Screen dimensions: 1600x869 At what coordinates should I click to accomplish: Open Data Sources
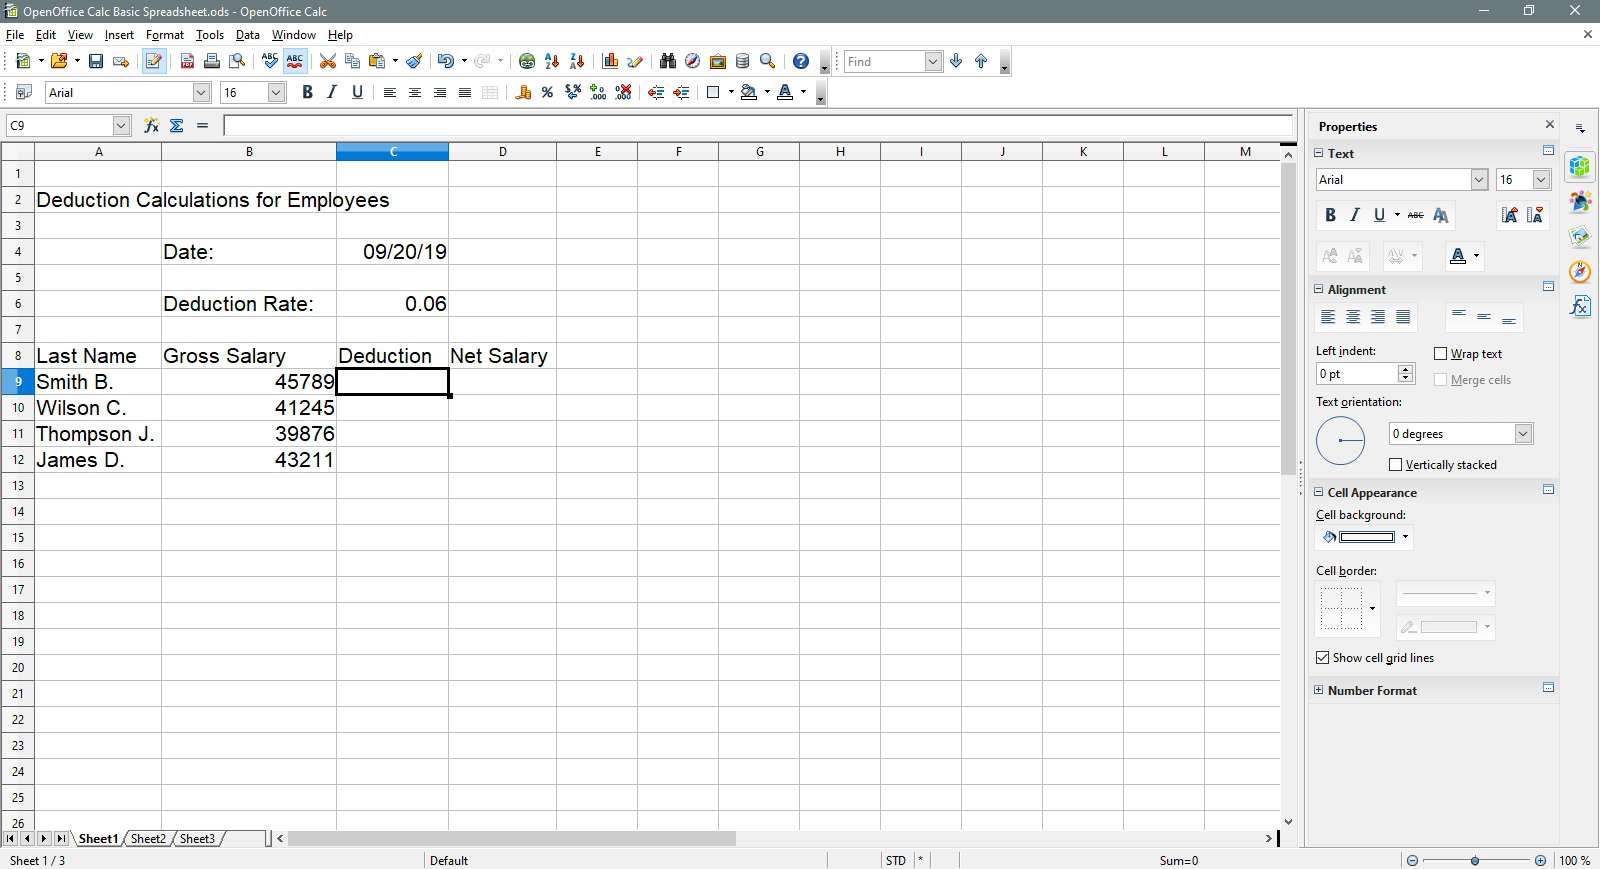[x=743, y=61]
